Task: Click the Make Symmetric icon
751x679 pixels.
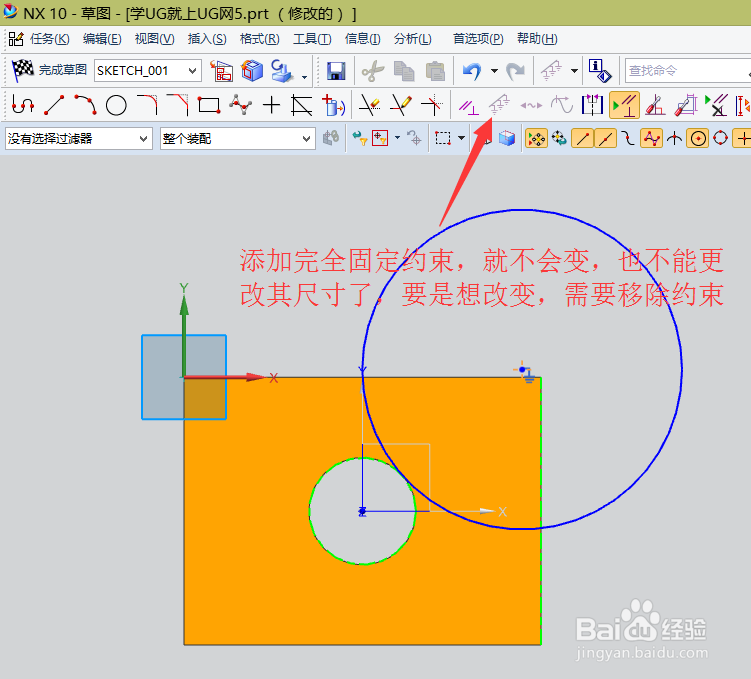Action: point(592,105)
